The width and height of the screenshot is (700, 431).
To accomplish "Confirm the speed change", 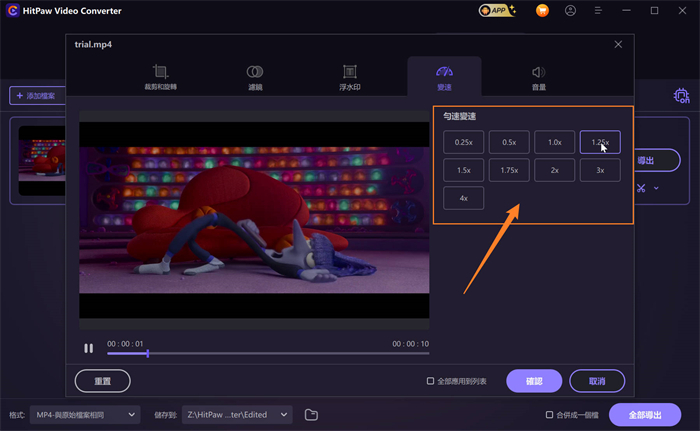I will [534, 381].
